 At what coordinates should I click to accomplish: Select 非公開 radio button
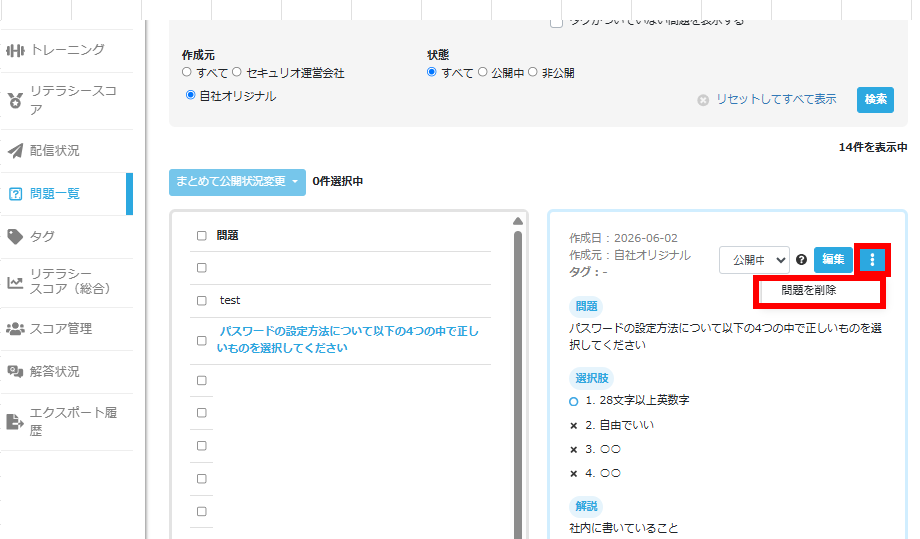533,72
